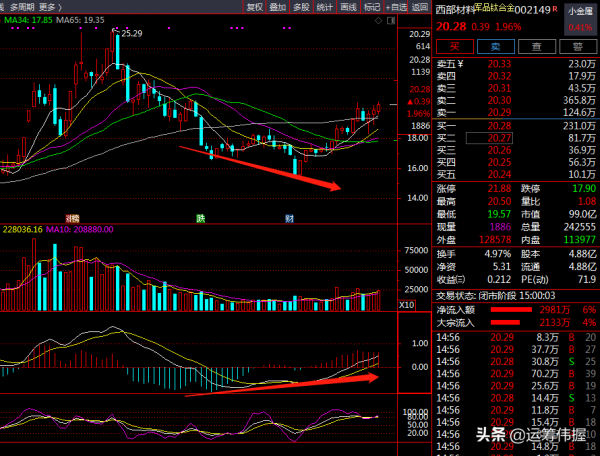Open the 小金属 sector tag
This screenshot has height=456, width=600.
578,10
